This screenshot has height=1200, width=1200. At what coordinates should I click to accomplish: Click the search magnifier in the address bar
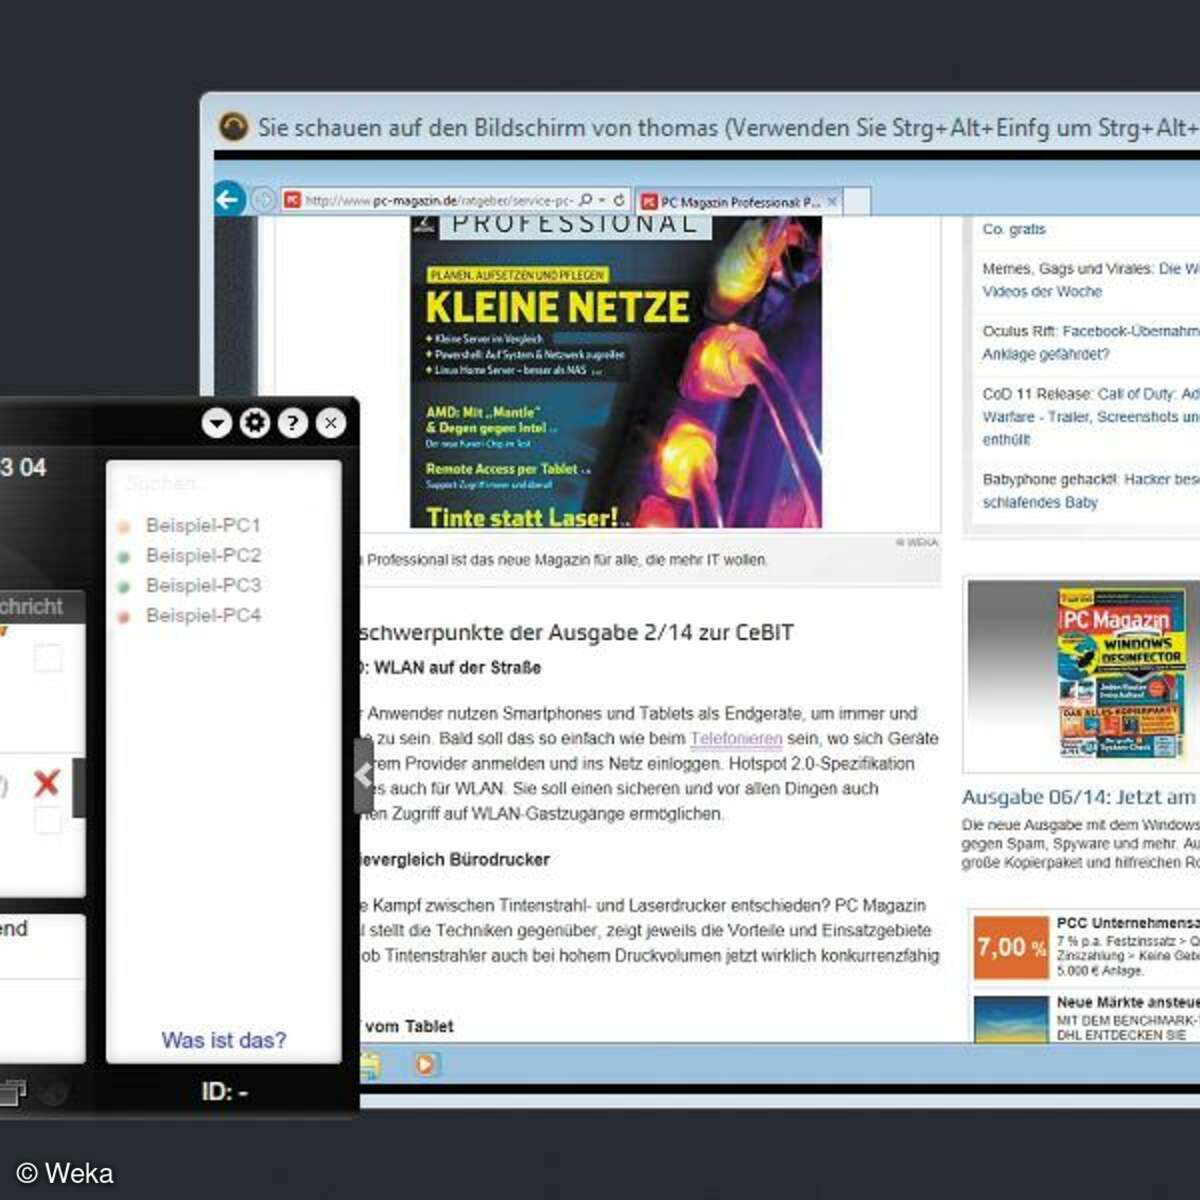(x=586, y=200)
